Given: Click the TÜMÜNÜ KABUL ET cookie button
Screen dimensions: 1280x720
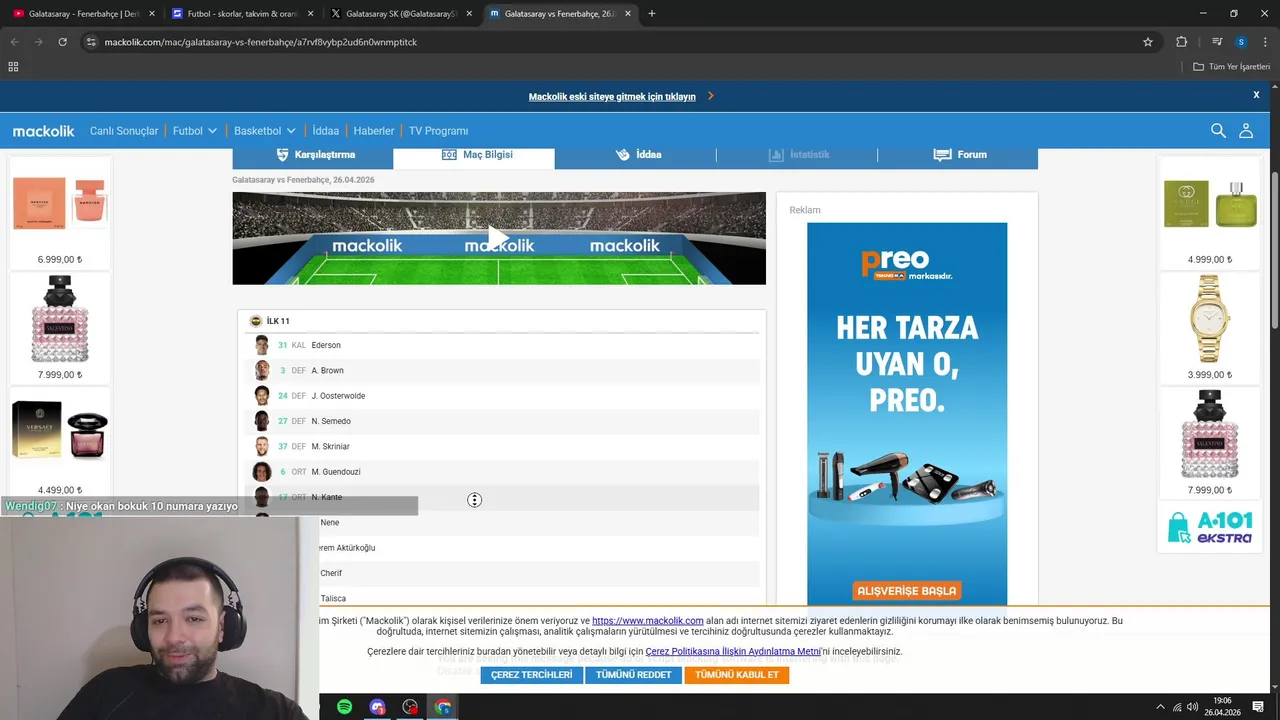Looking at the screenshot, I should (737, 675).
